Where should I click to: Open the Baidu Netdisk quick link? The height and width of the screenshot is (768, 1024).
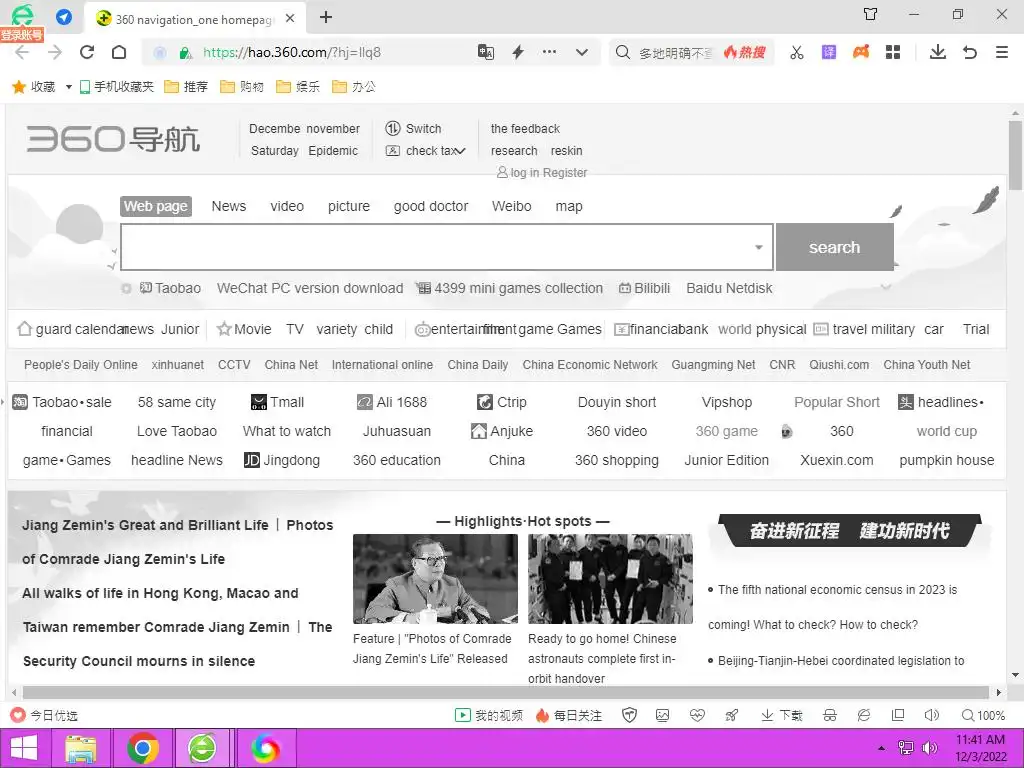pos(729,288)
